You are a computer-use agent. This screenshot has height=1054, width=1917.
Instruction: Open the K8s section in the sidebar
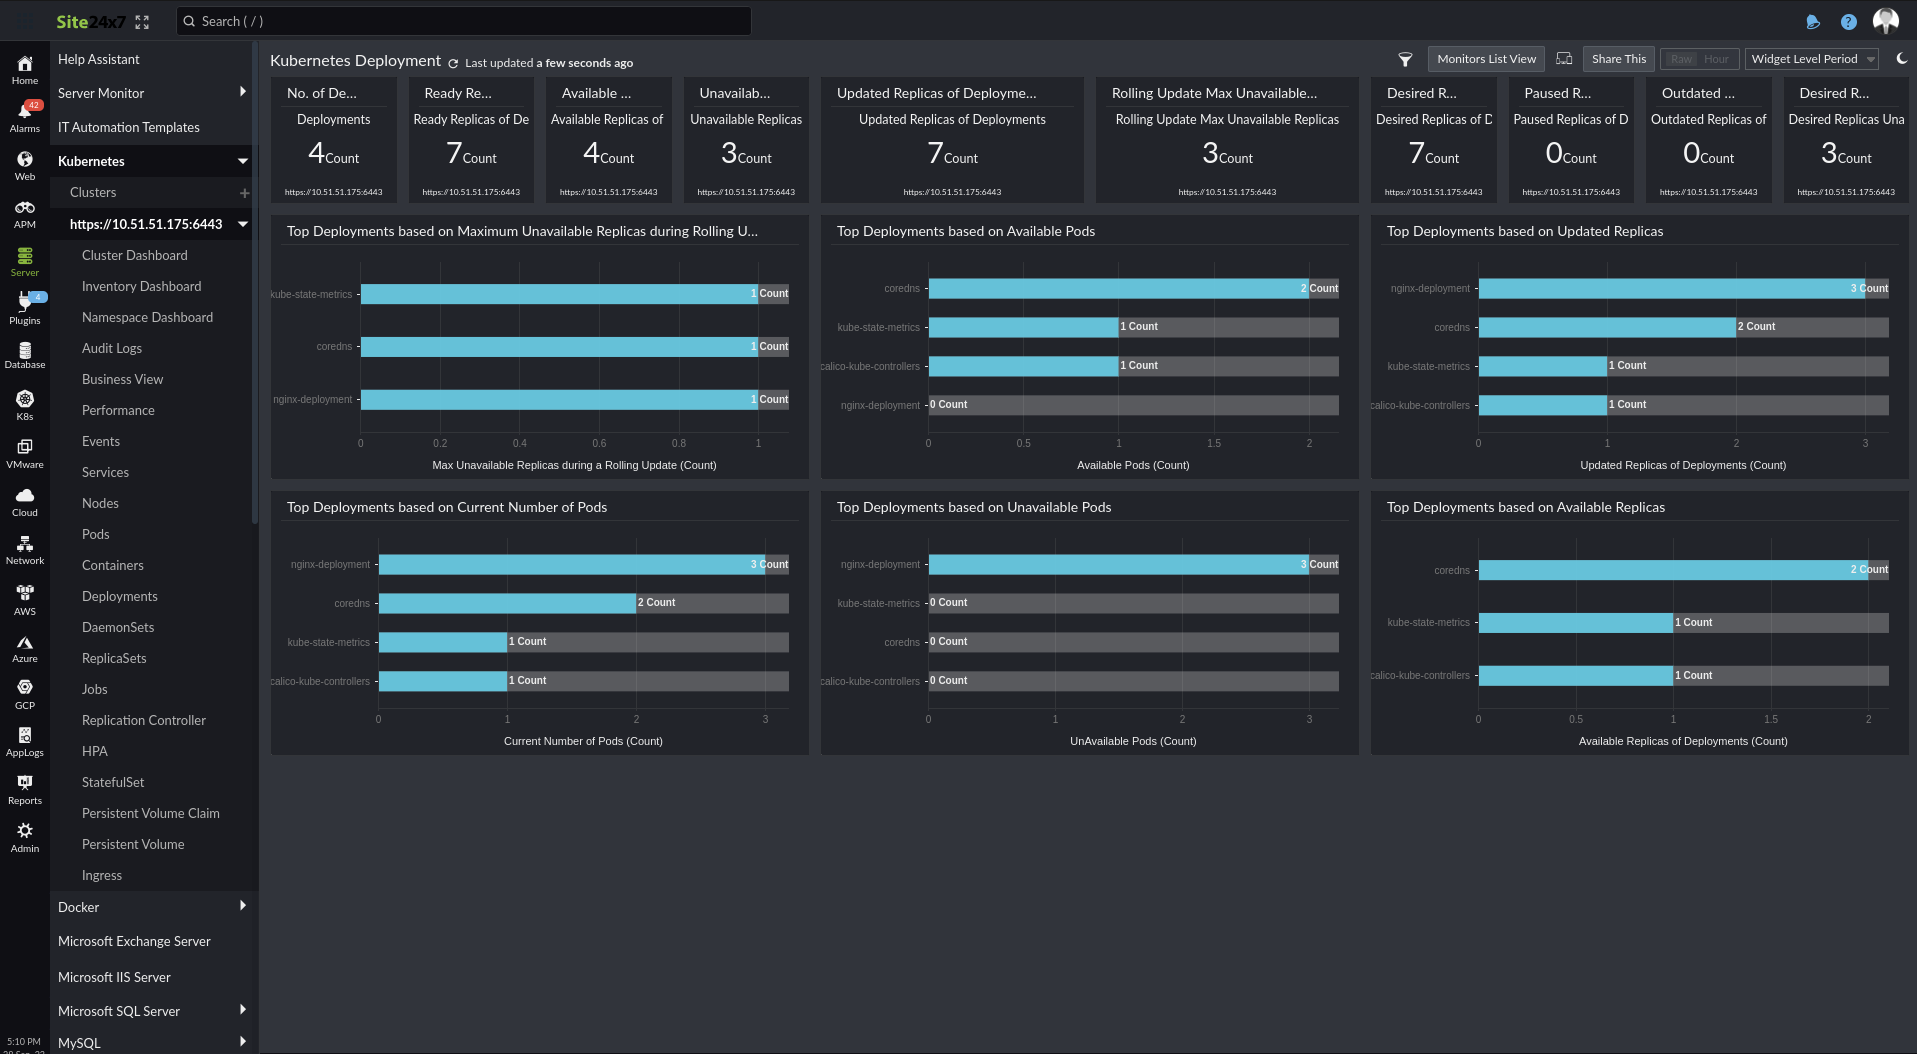(24, 405)
